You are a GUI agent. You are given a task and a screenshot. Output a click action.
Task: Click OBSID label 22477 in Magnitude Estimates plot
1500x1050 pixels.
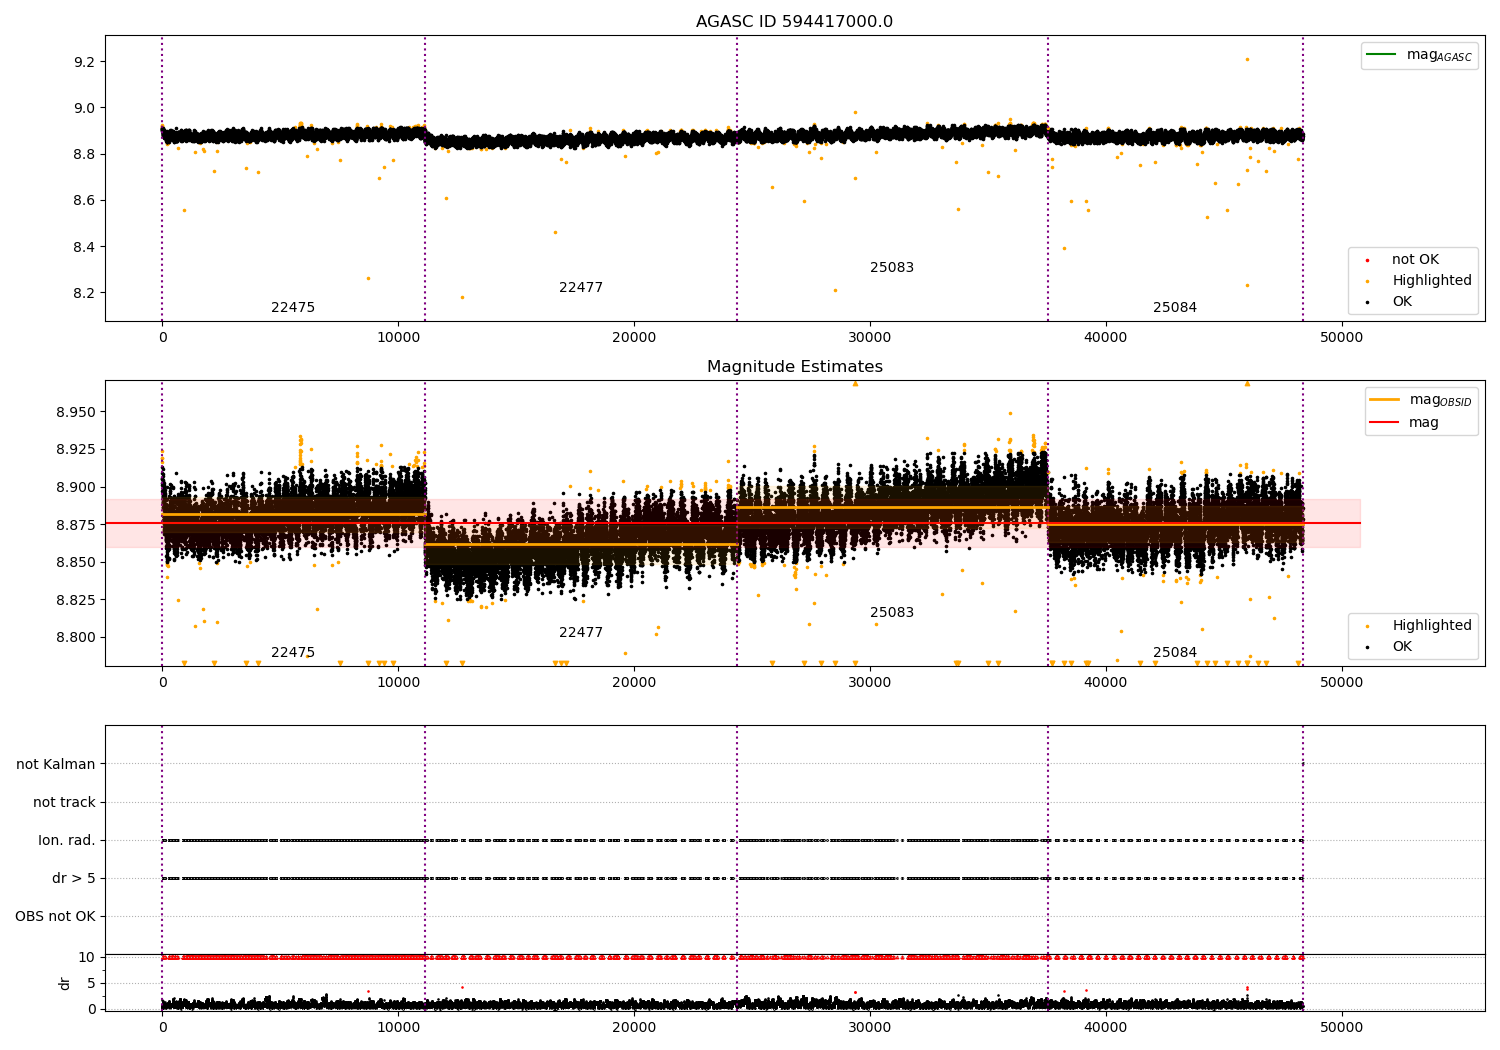click(x=581, y=633)
